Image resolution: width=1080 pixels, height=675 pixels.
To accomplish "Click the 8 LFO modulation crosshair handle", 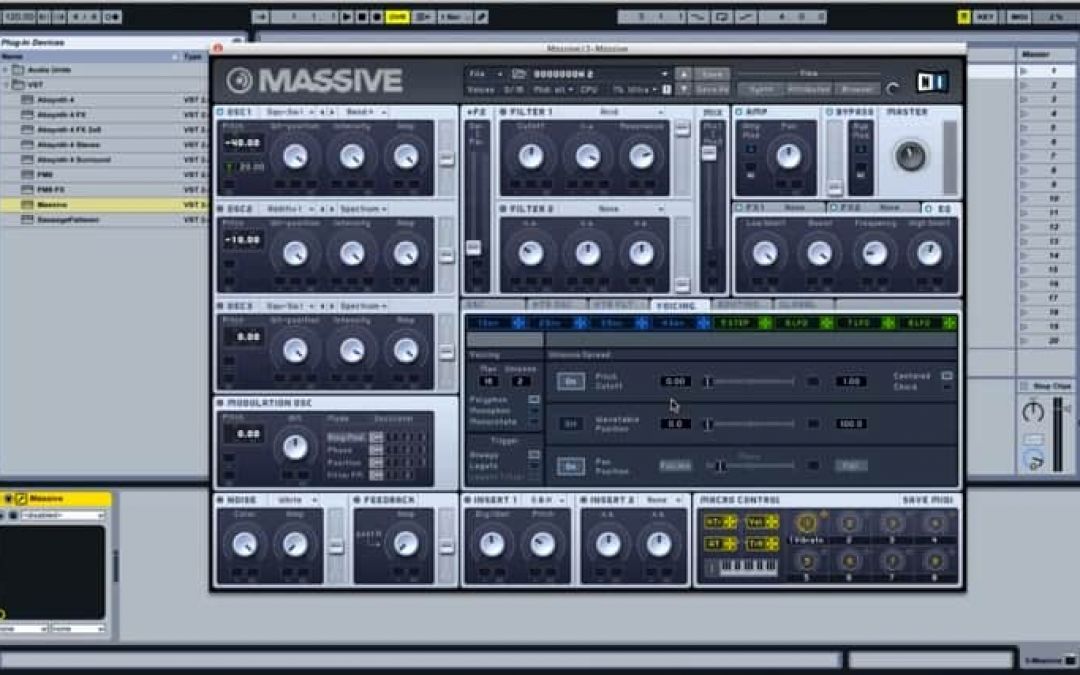I will pos(949,323).
